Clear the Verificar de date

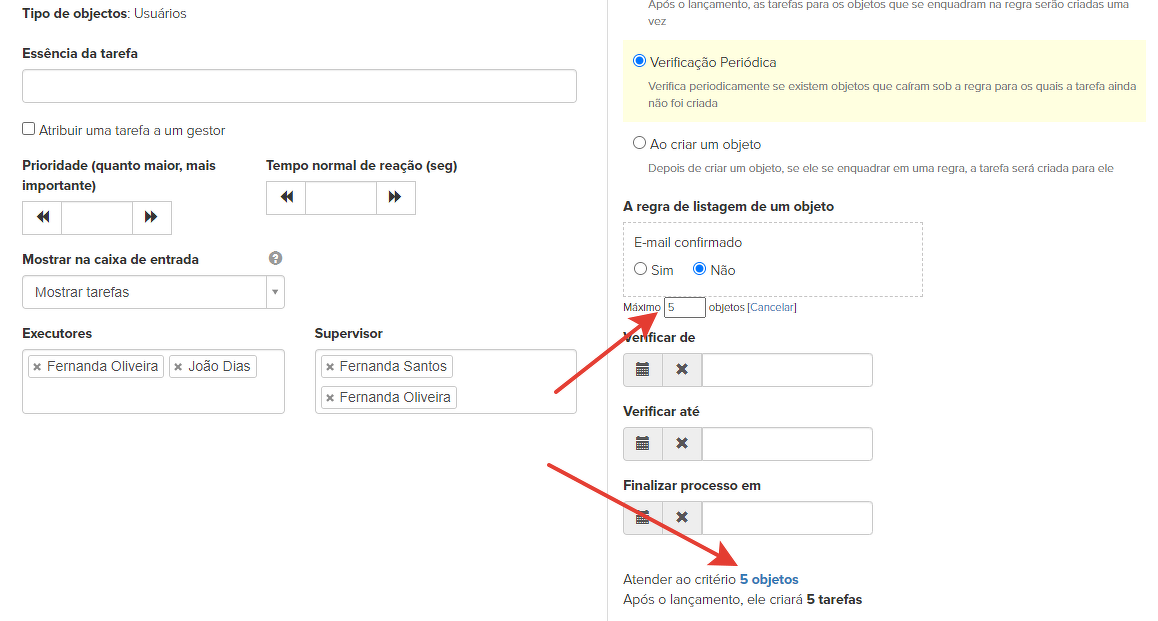pyautogui.click(x=682, y=370)
